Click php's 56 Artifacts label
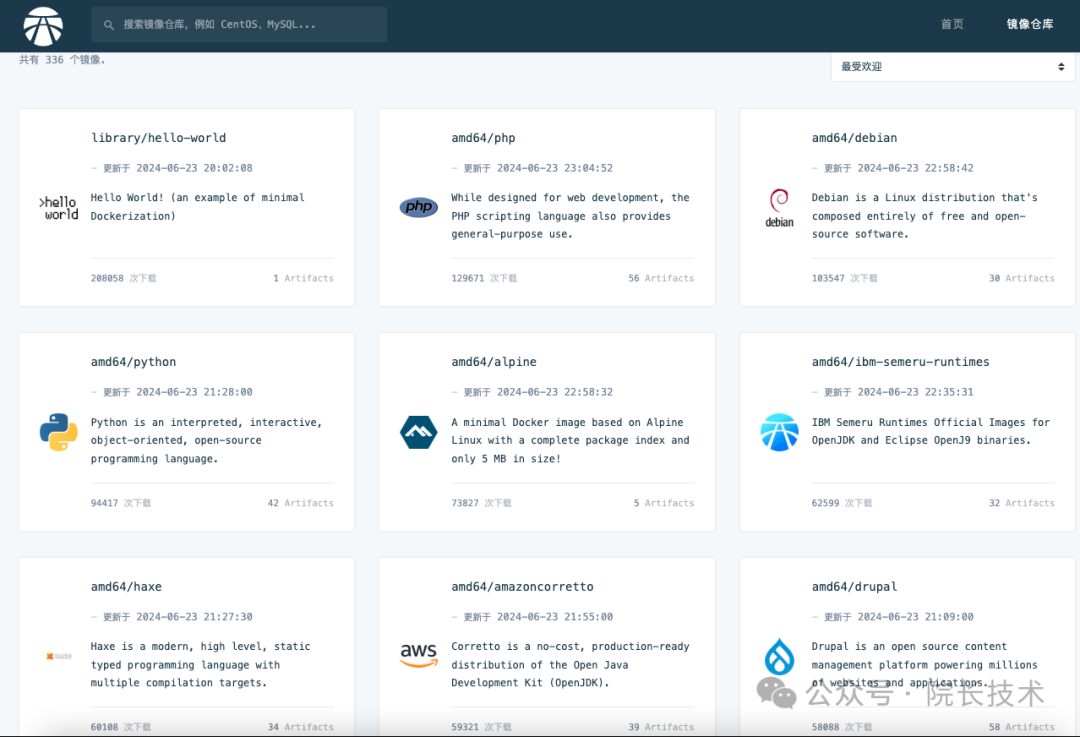 click(661, 278)
